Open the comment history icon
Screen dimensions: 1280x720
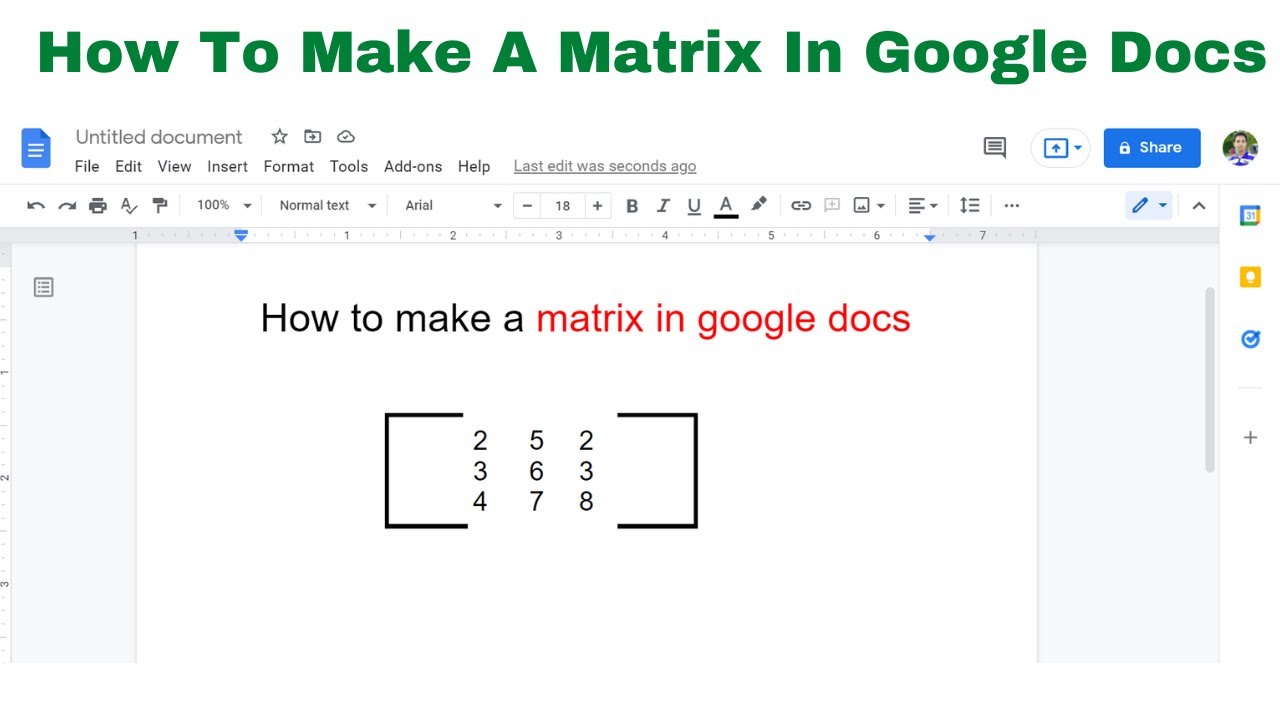(995, 148)
